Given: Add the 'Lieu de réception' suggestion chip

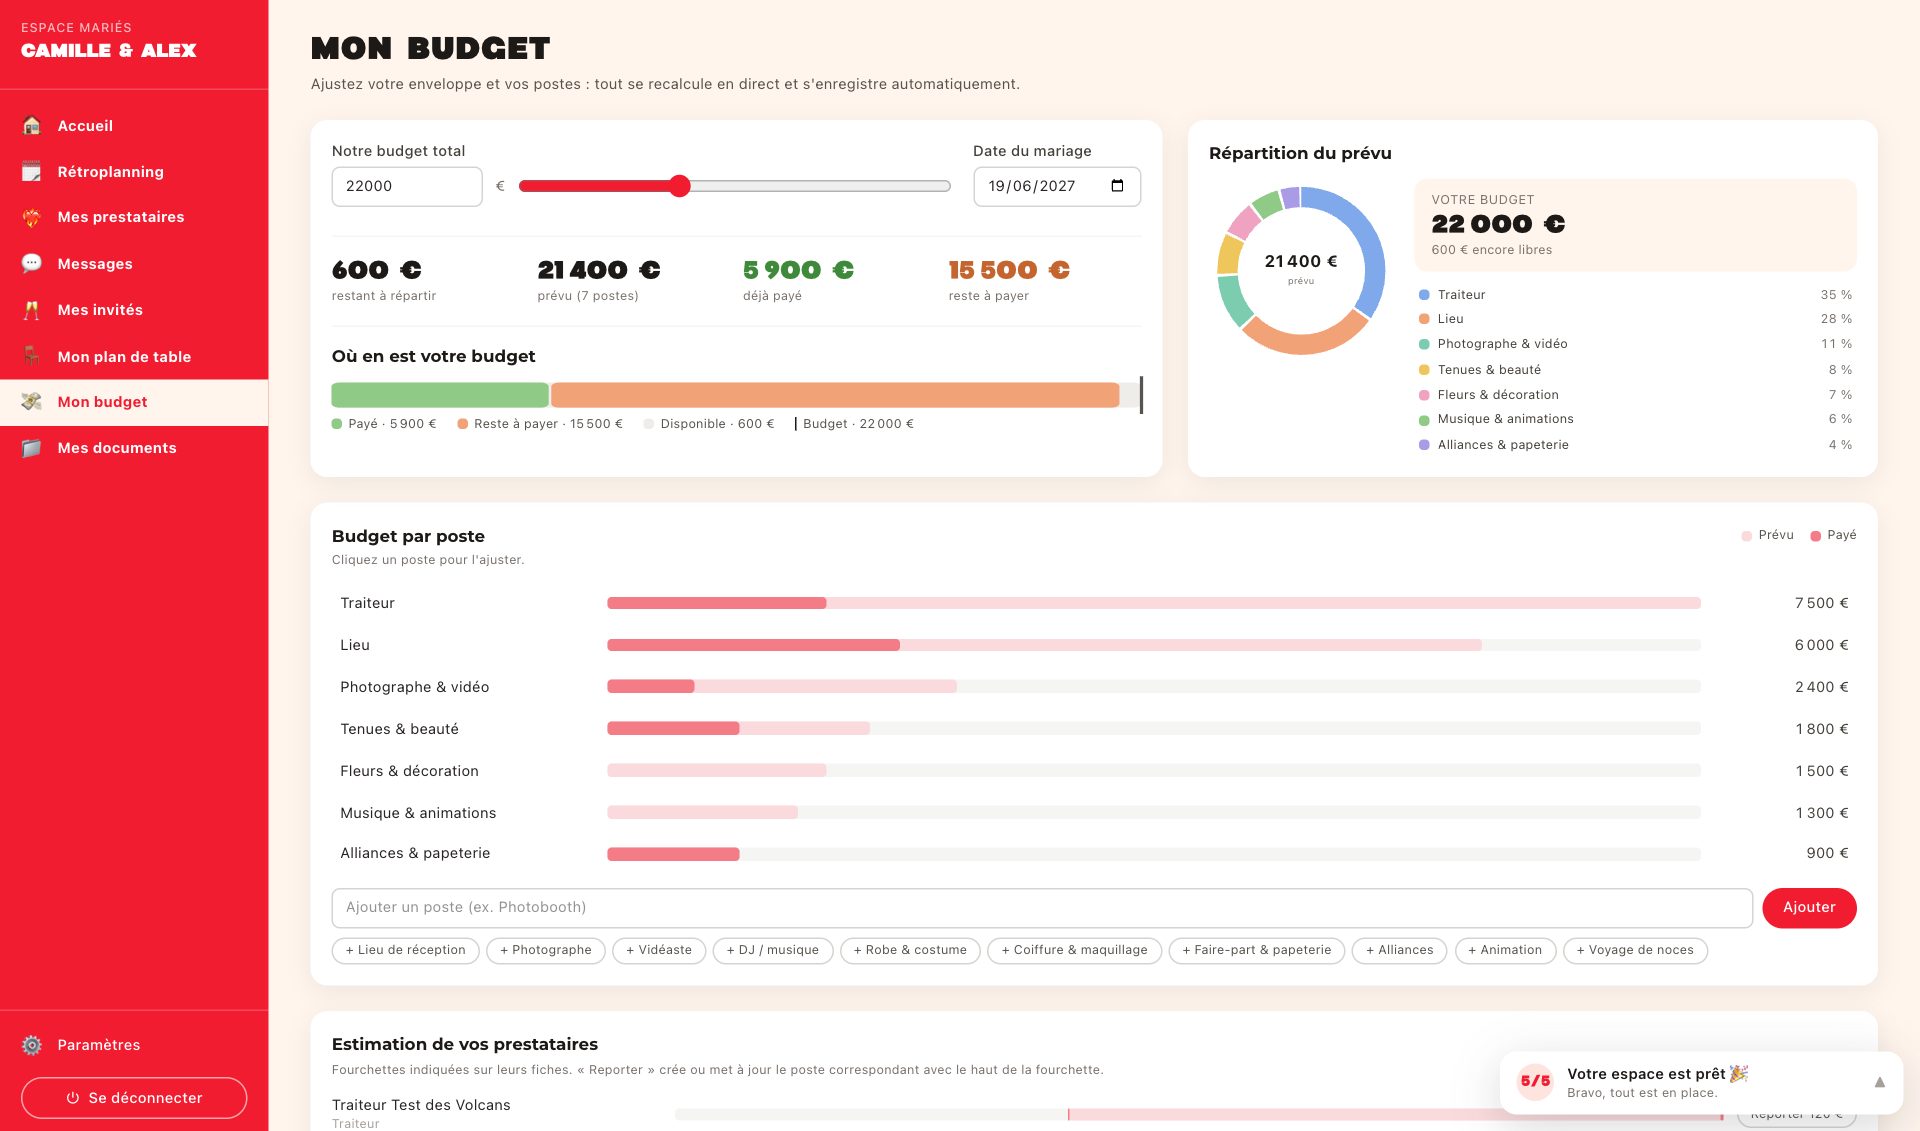Looking at the screenshot, I should (405, 950).
